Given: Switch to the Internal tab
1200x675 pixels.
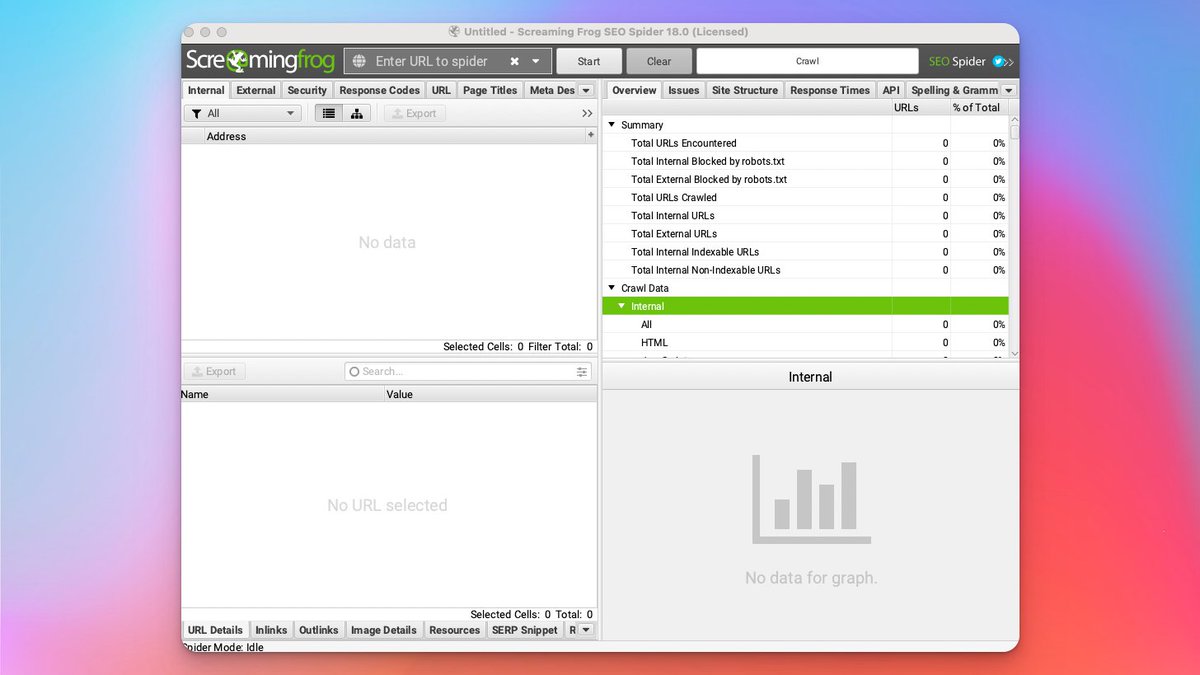Looking at the screenshot, I should click(206, 90).
